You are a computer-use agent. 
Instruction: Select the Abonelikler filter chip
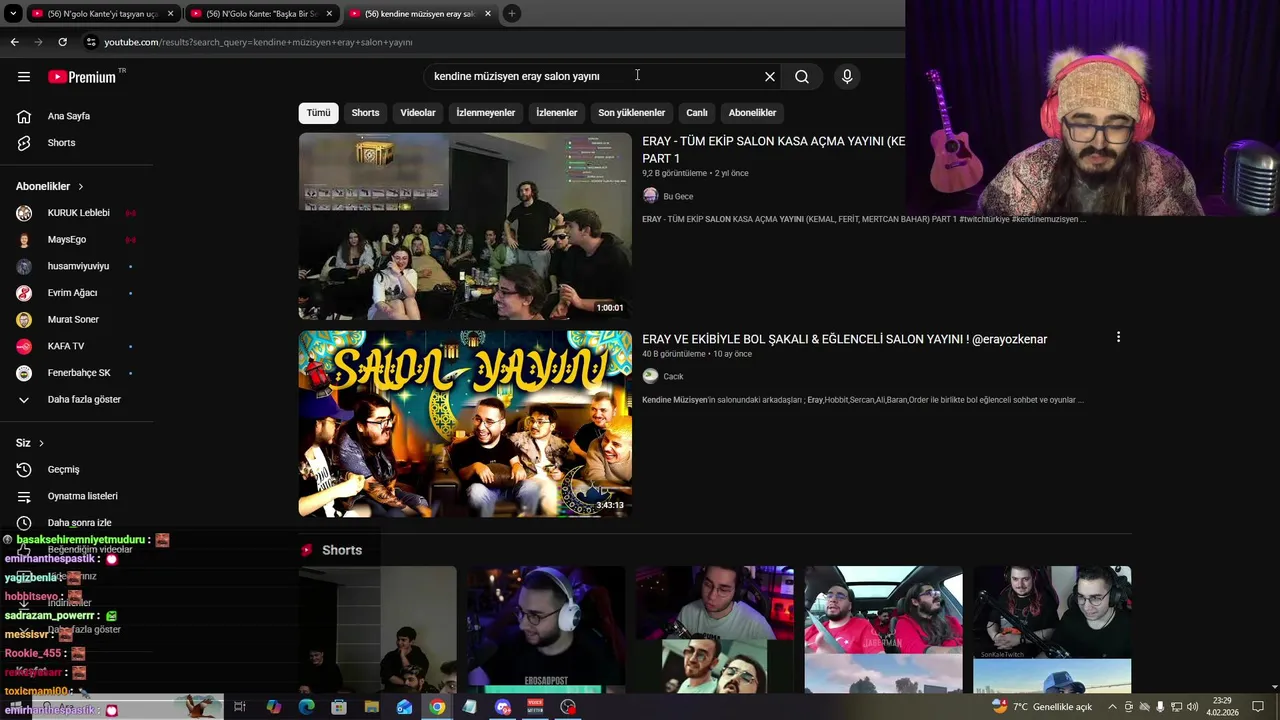click(752, 113)
